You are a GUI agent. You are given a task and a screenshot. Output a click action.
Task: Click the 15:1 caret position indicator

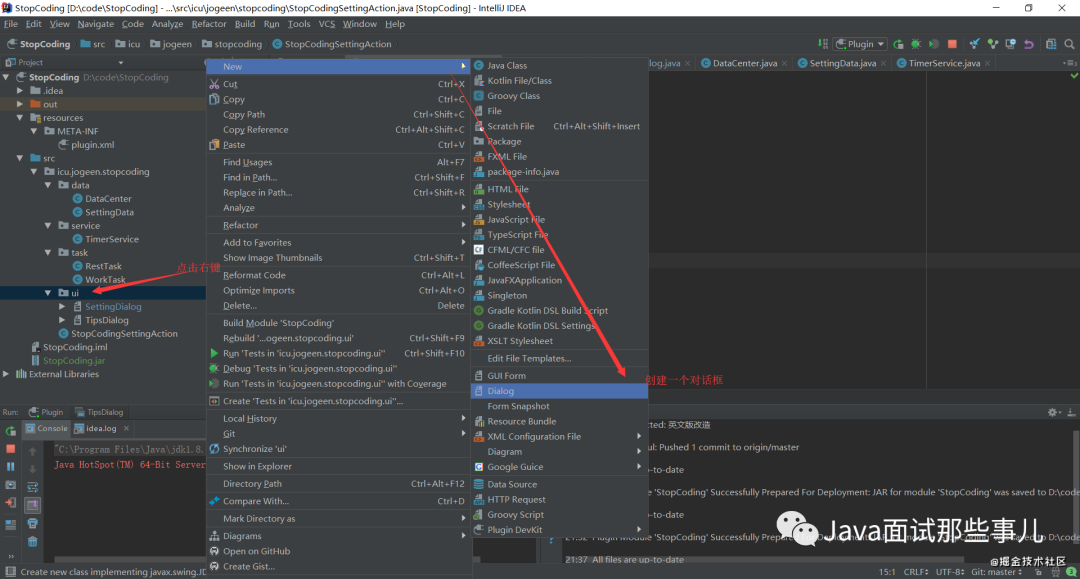(887, 572)
